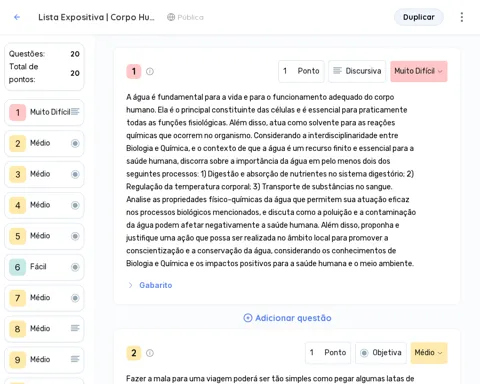Go back using the left arrow icon
The width and height of the screenshot is (480, 384).
coord(17,17)
